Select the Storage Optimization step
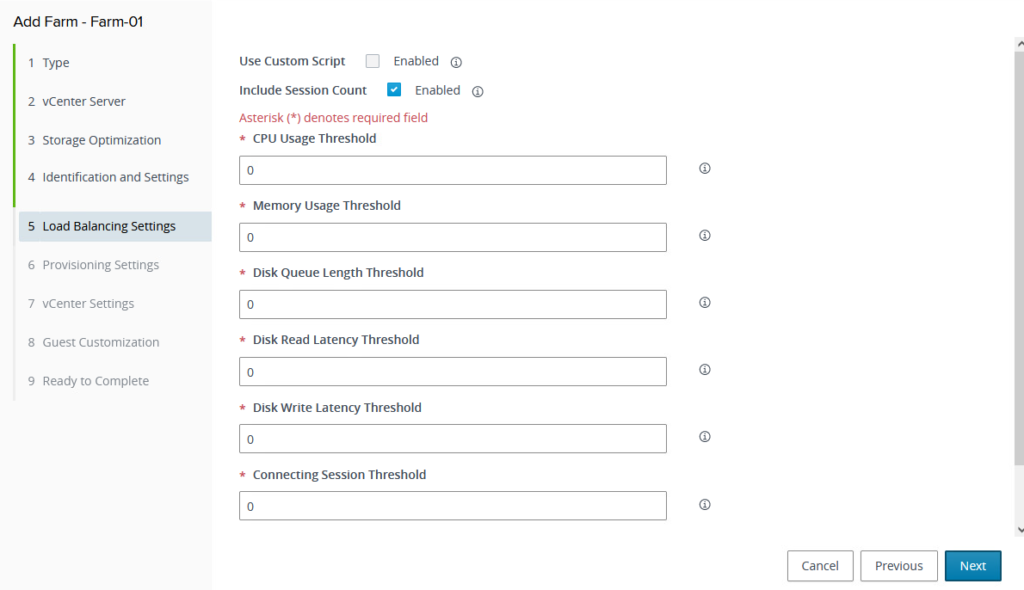1024x590 pixels. (x=101, y=140)
